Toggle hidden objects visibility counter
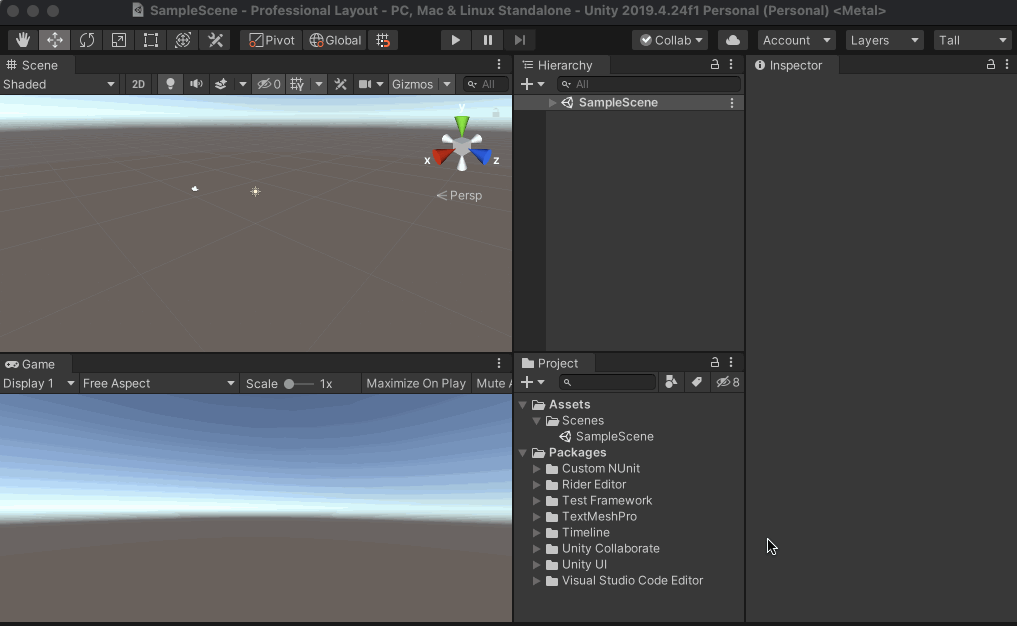Screen dimensions: 1017x626 [269, 84]
